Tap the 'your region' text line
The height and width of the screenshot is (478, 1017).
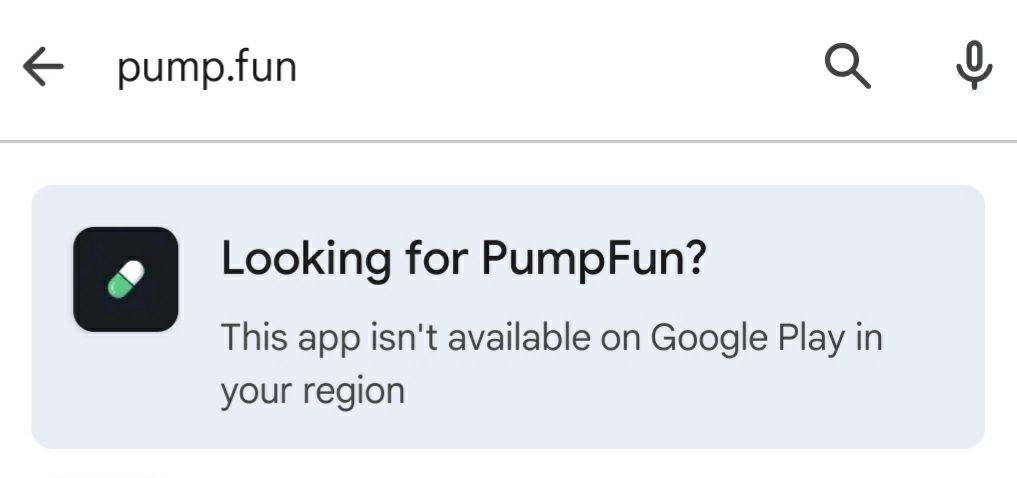click(312, 390)
